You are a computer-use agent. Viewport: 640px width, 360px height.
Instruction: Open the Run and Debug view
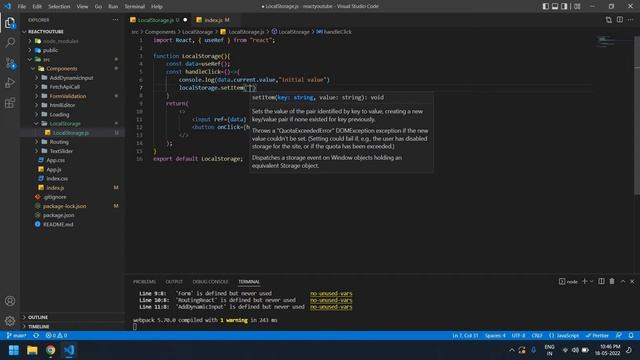pyautogui.click(x=10, y=83)
